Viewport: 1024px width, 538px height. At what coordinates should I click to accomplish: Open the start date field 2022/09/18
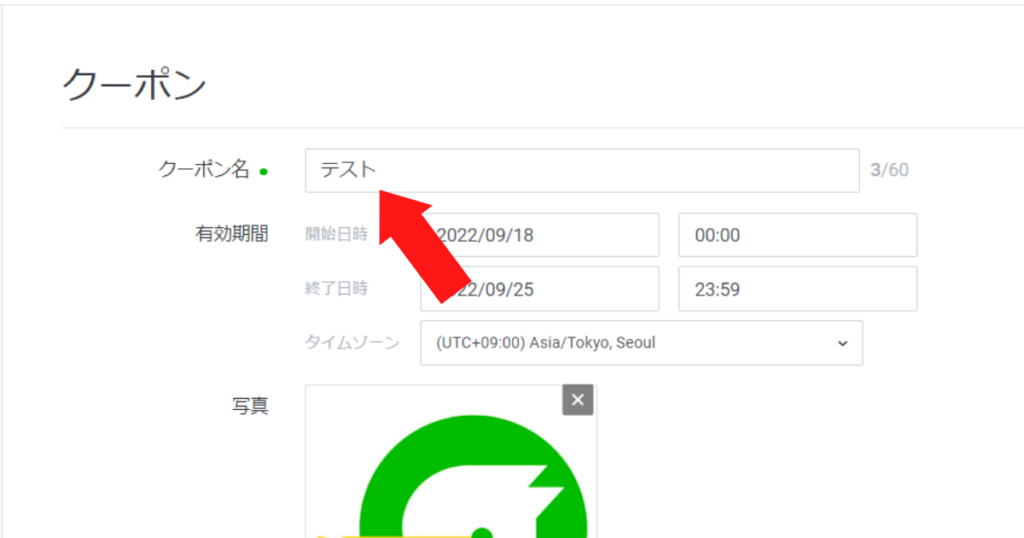pos(539,235)
